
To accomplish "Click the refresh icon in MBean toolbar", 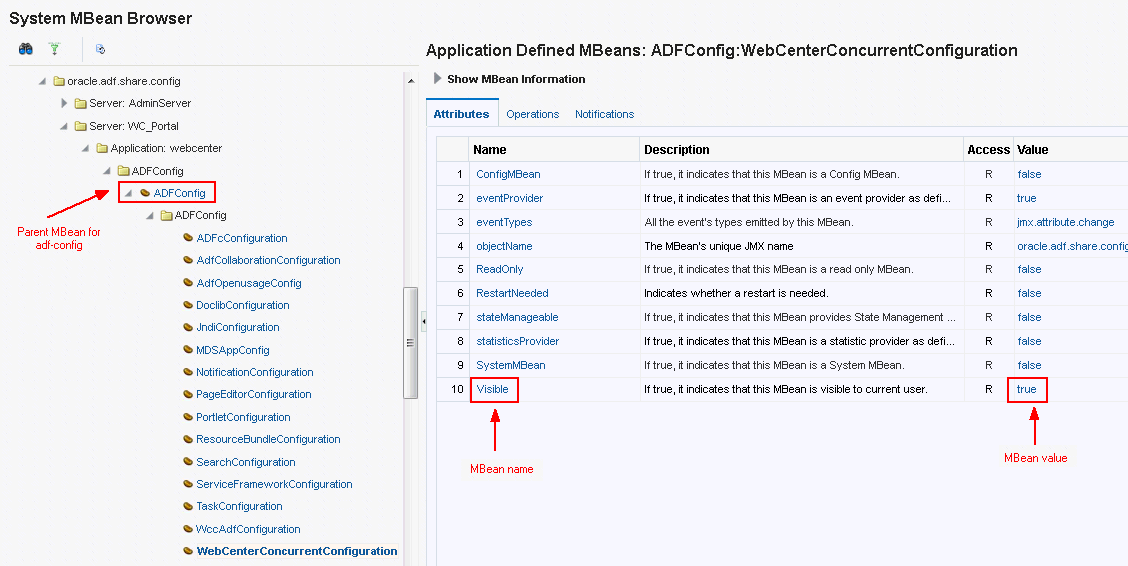I will click(x=101, y=49).
